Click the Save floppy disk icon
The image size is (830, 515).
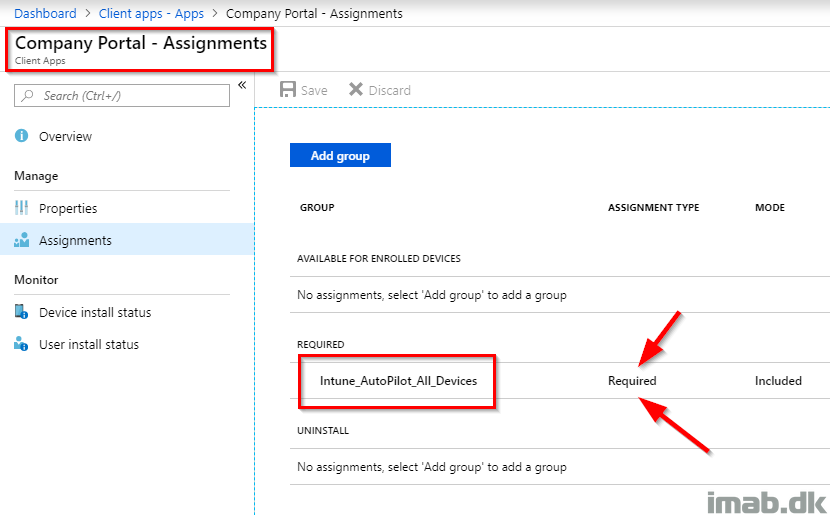pos(287,89)
